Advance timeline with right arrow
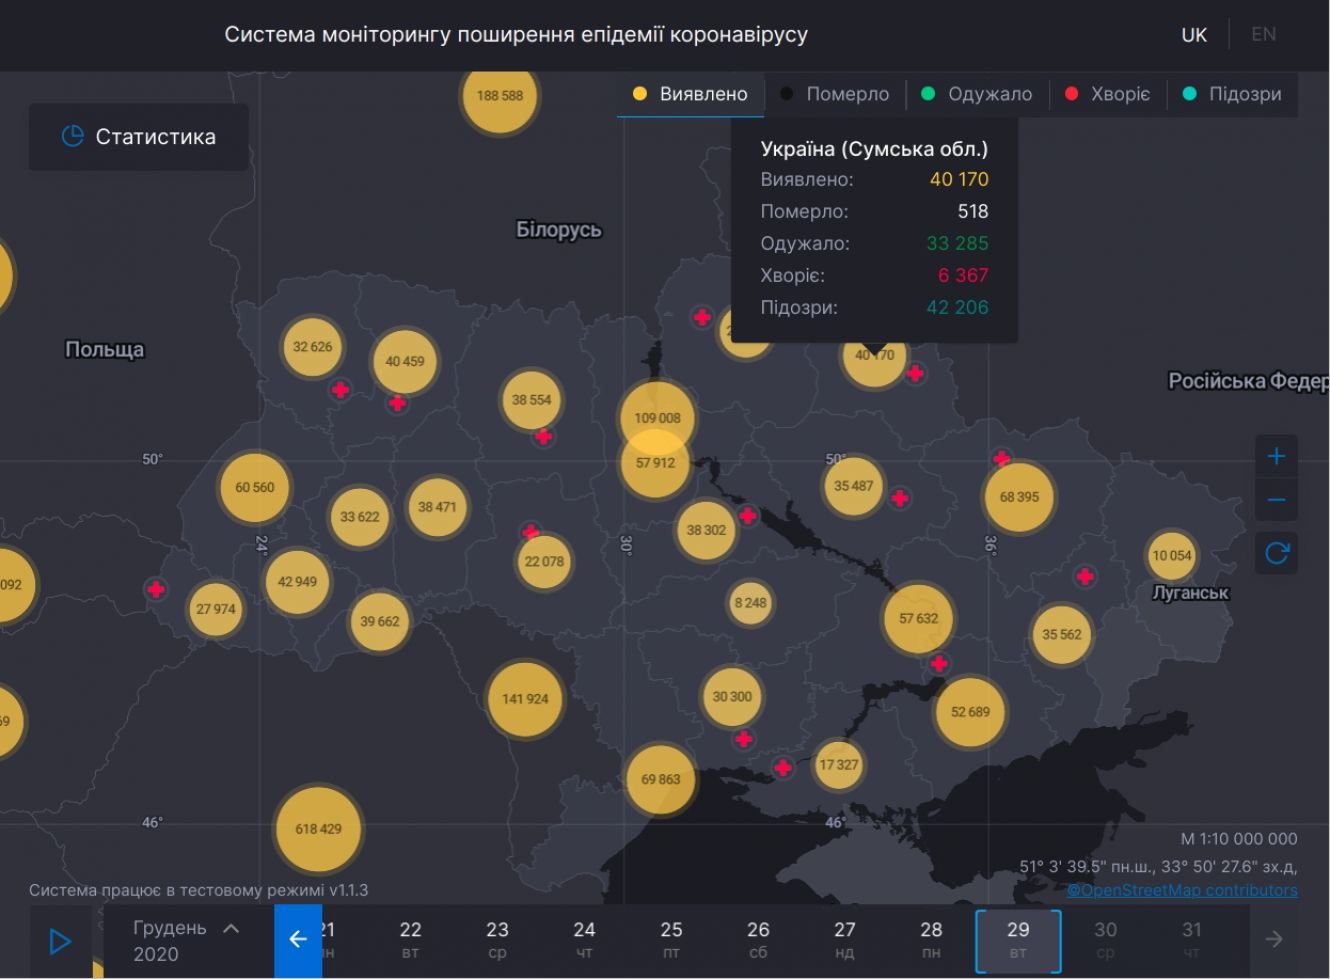Image resolution: width=1330 pixels, height=979 pixels. [x=1273, y=939]
